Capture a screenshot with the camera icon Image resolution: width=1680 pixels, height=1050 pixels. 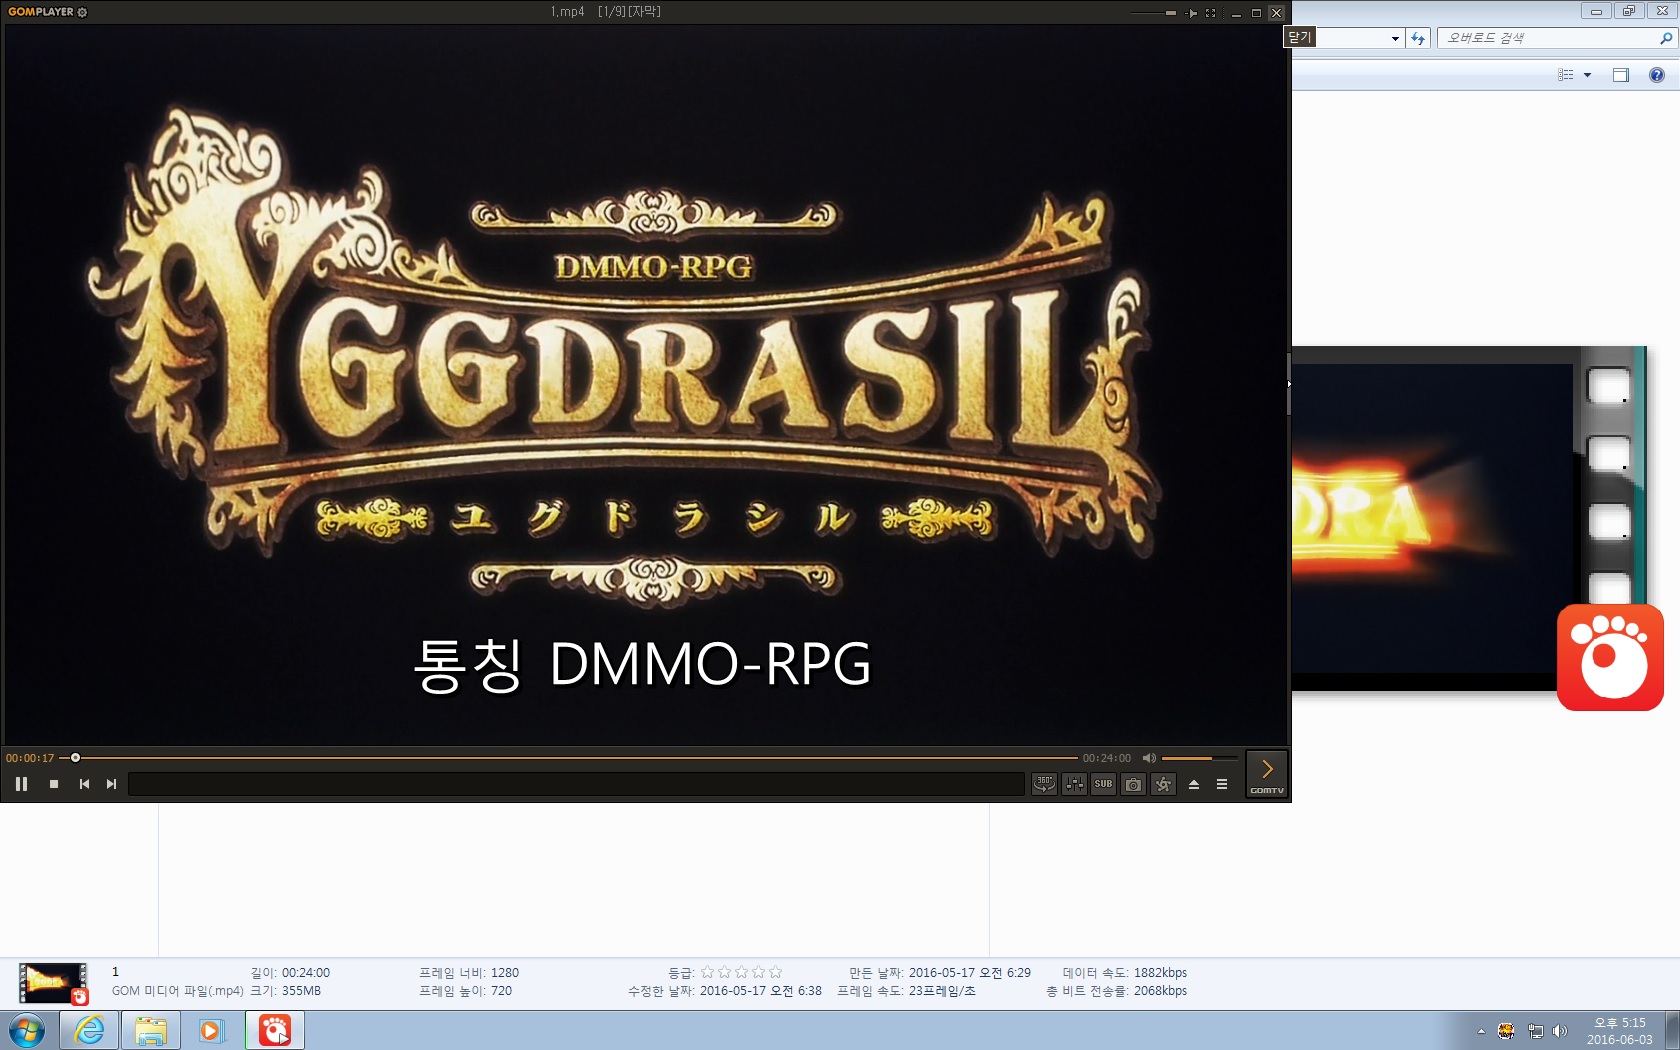coord(1133,784)
